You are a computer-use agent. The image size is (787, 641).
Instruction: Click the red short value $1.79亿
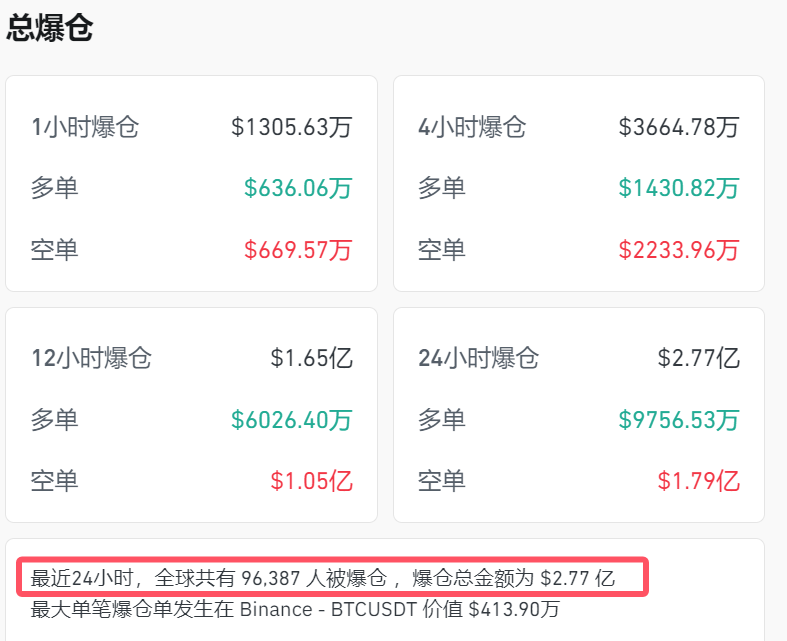(698, 481)
